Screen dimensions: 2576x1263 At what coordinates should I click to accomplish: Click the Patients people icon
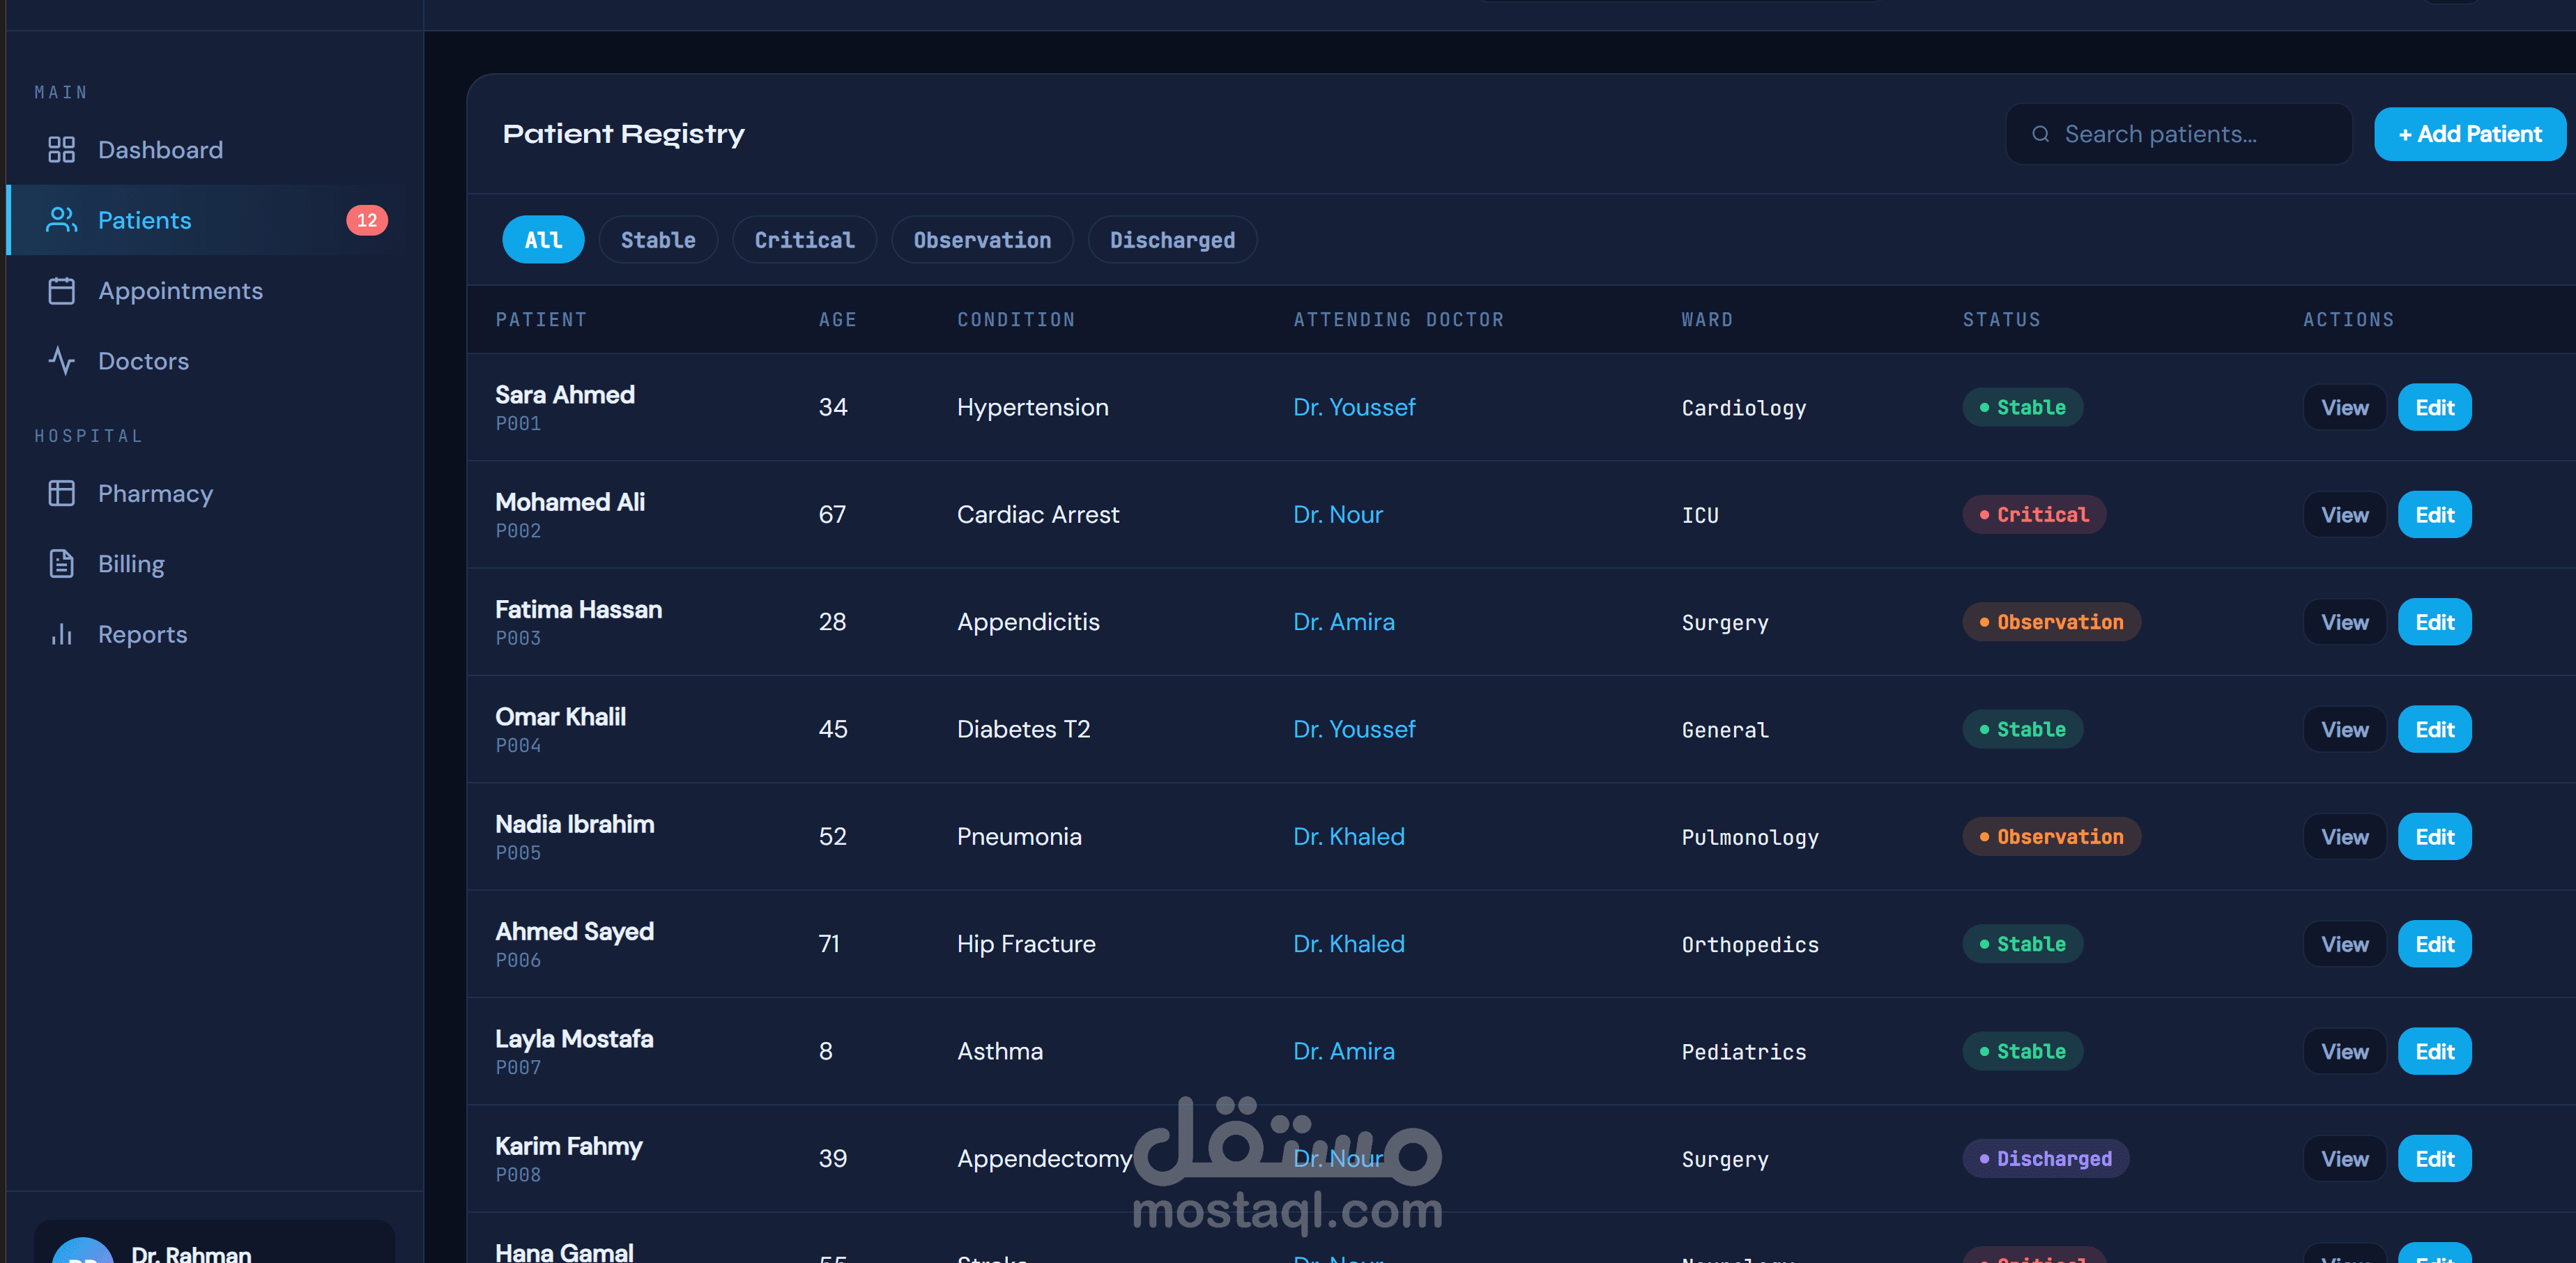point(61,220)
